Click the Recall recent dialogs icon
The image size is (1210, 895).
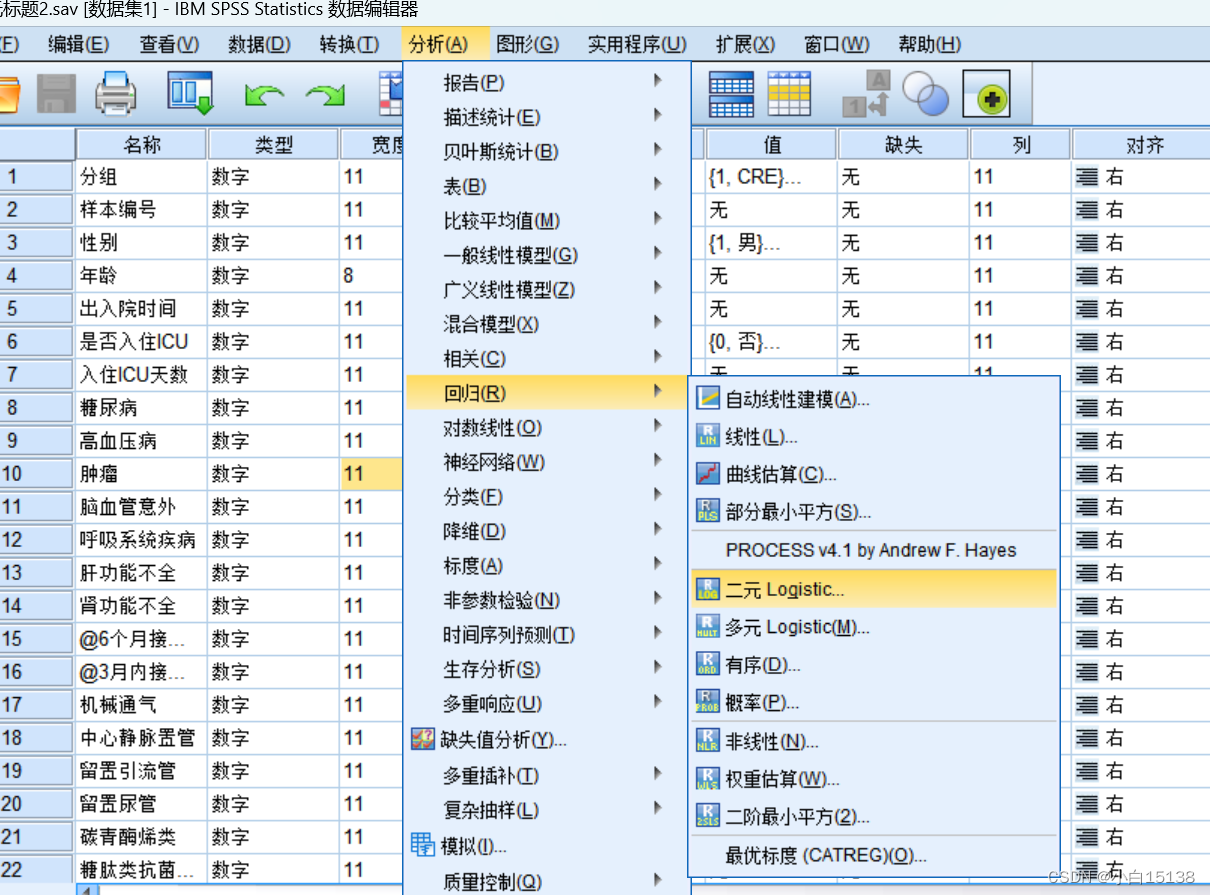coord(190,94)
